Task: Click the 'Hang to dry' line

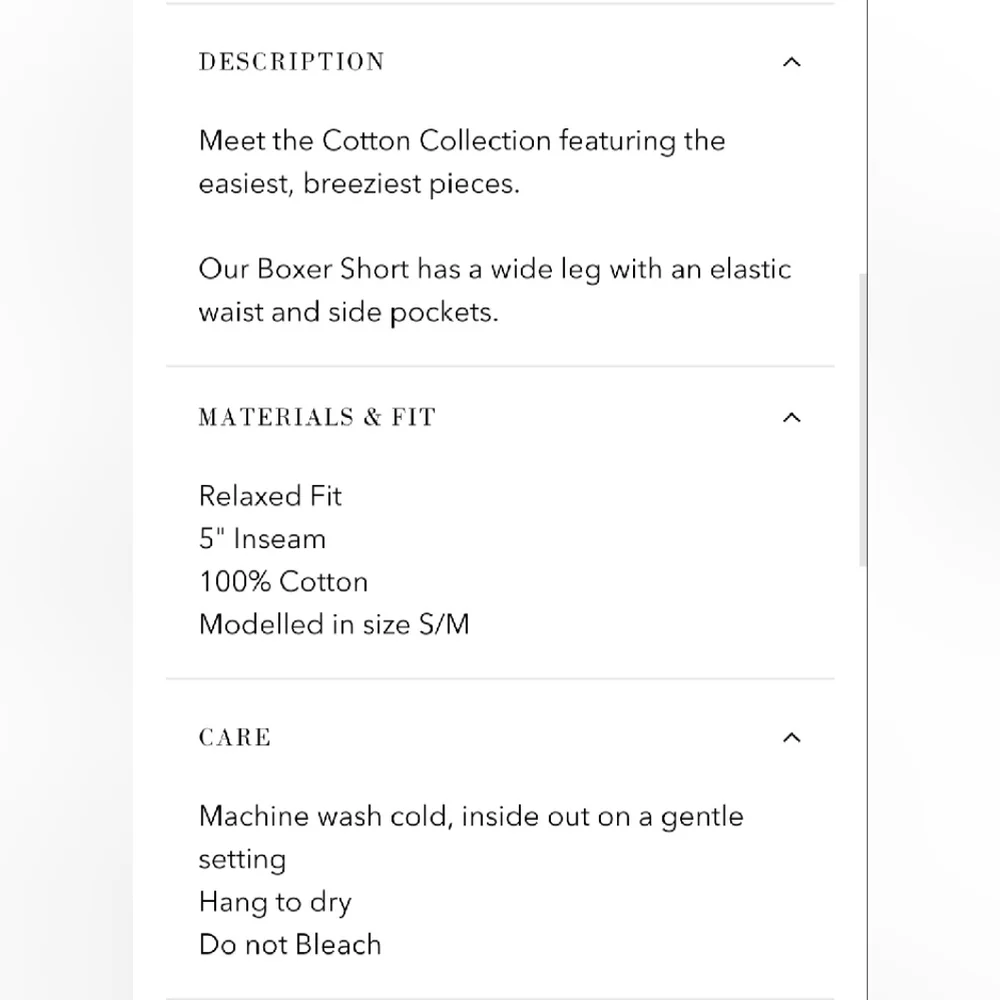Action: point(275,902)
